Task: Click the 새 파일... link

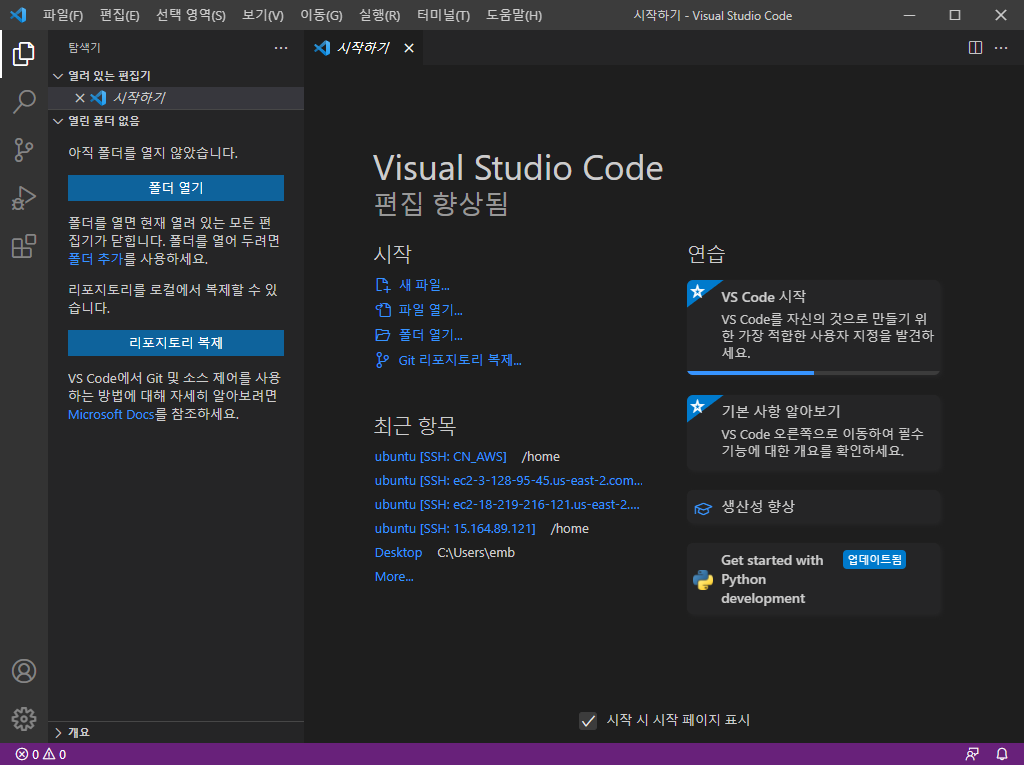Action: tap(413, 285)
